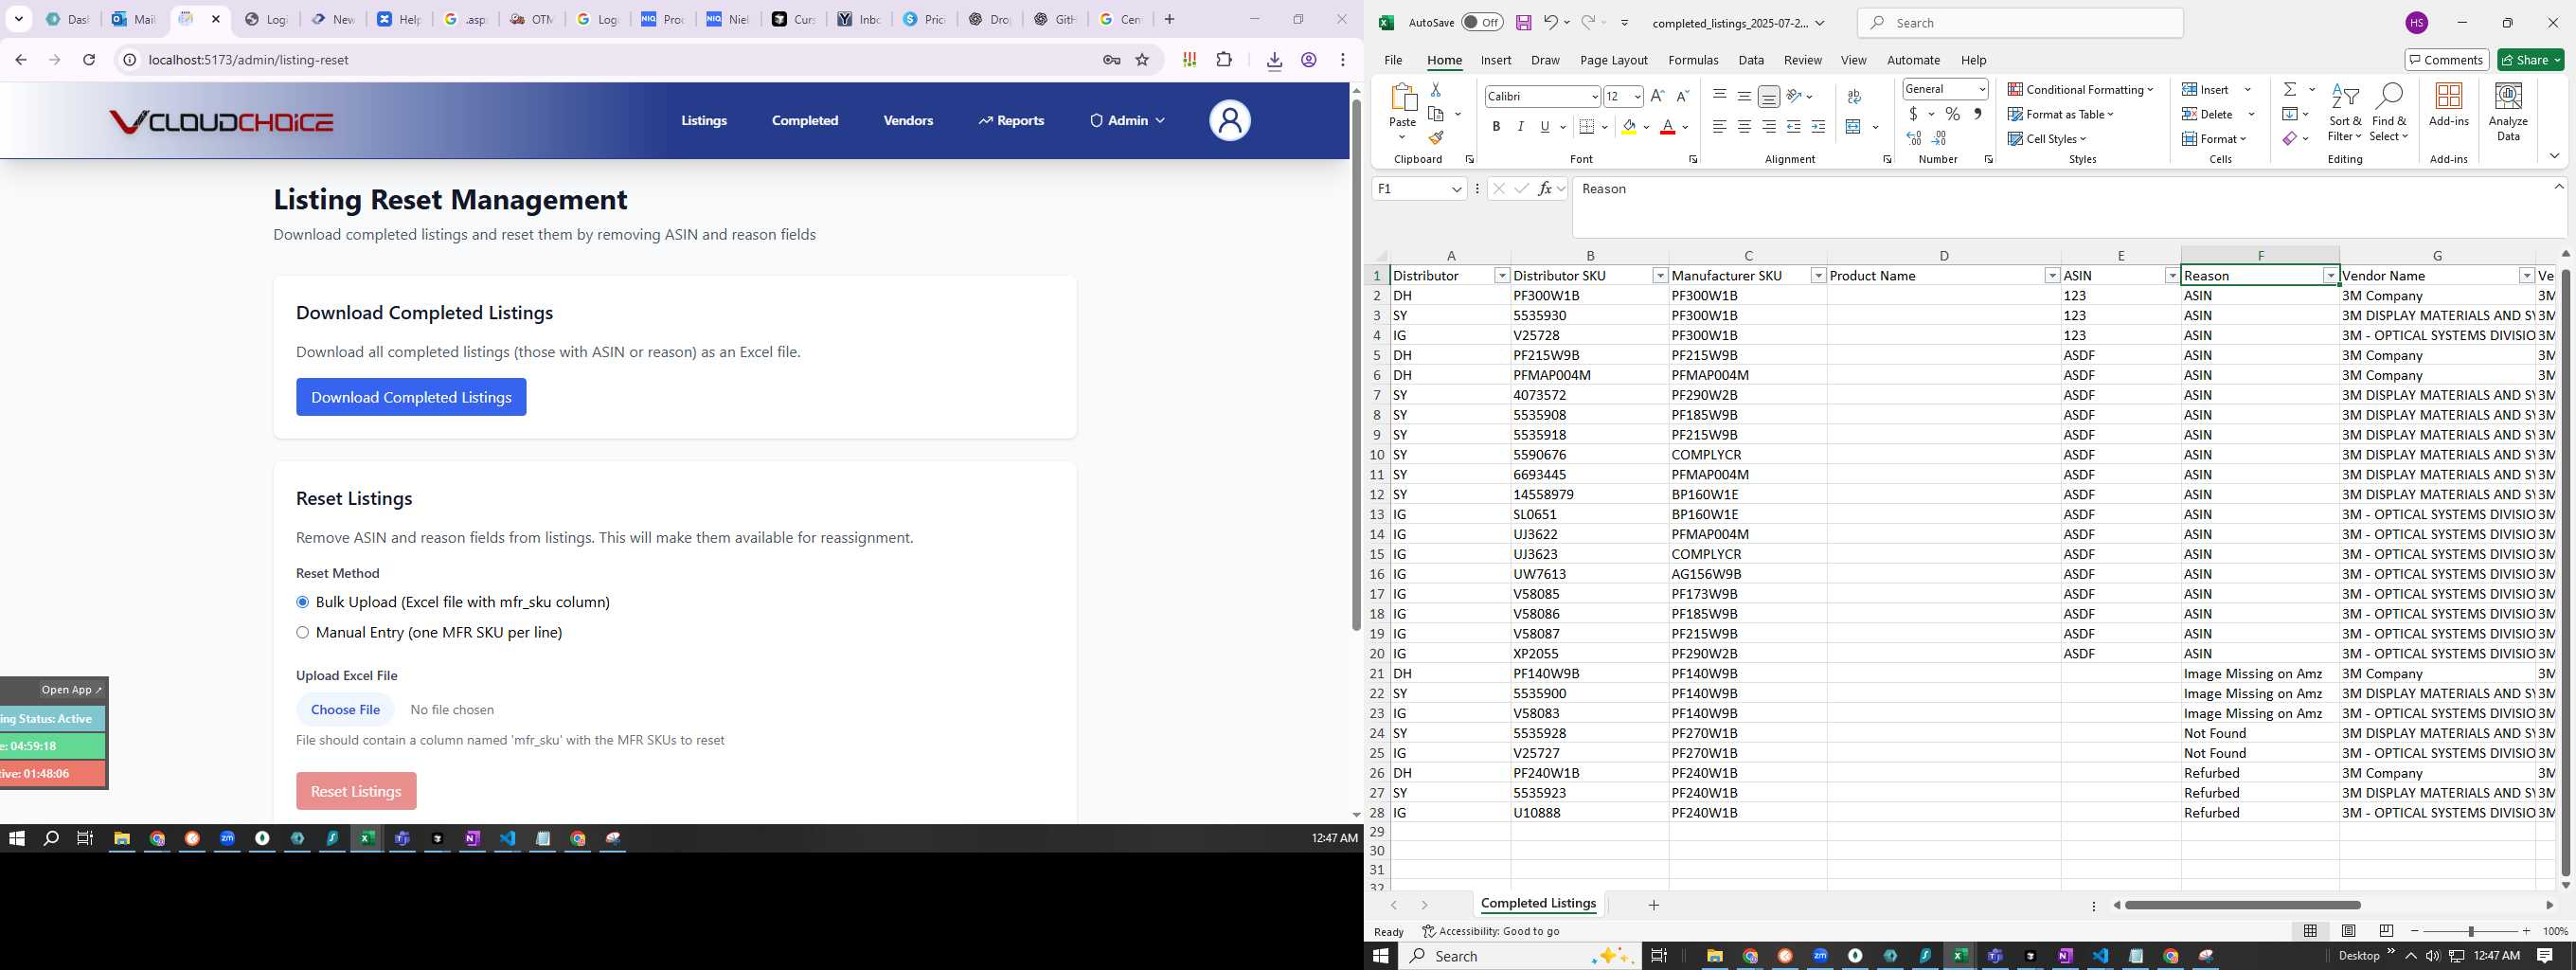Viewport: 2576px width, 970px height.
Task: Go to Vendors page in navbar
Action: pyautogui.click(x=908, y=121)
